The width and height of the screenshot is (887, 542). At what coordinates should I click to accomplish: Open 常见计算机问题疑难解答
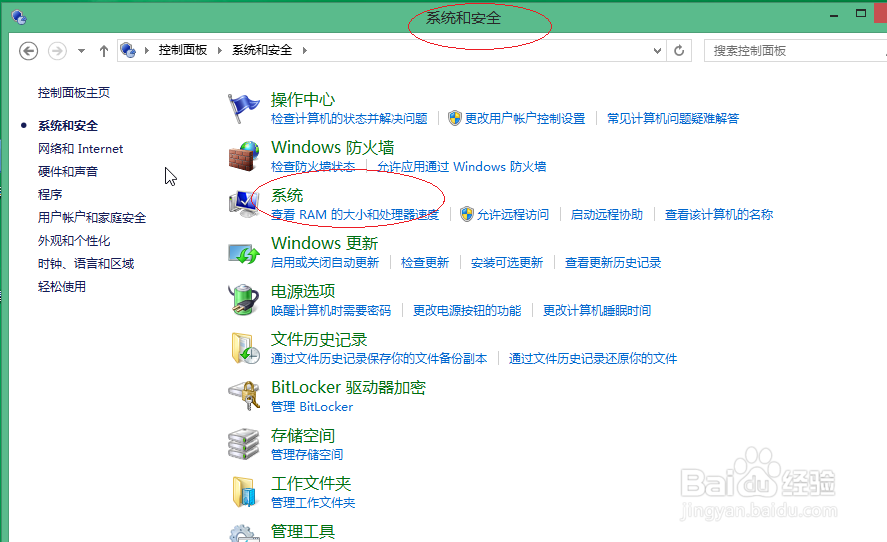tap(673, 118)
